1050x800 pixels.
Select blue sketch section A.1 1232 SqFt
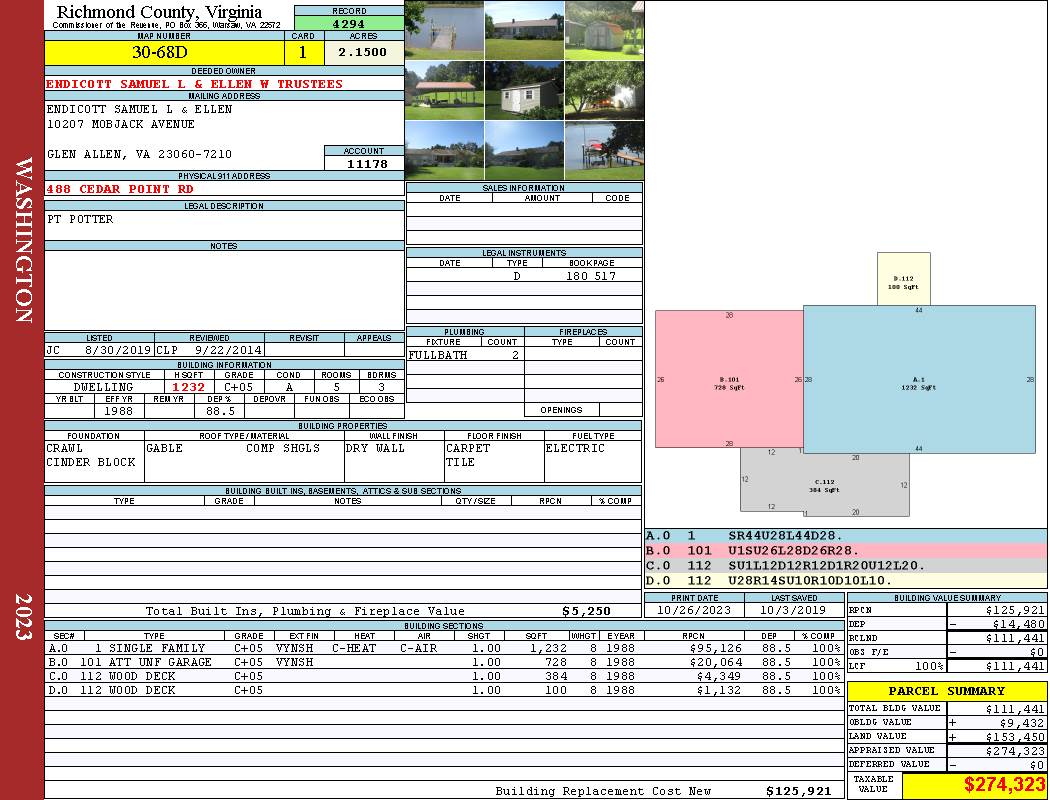coord(919,380)
